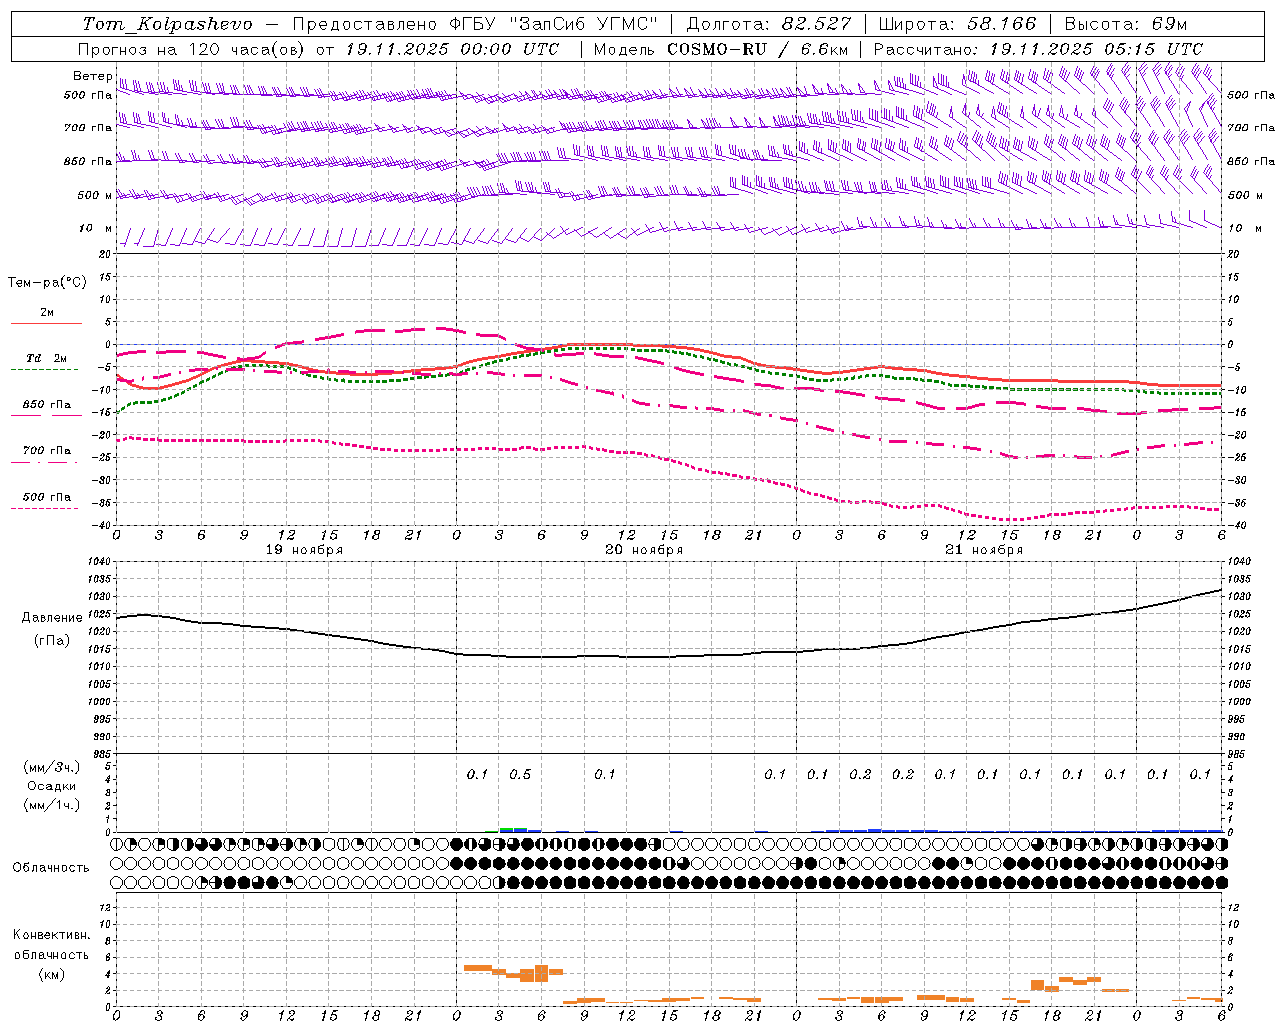The width and height of the screenshot is (1280, 1024).
Task: Select the Давление pressure panel title
Action: click(52, 618)
